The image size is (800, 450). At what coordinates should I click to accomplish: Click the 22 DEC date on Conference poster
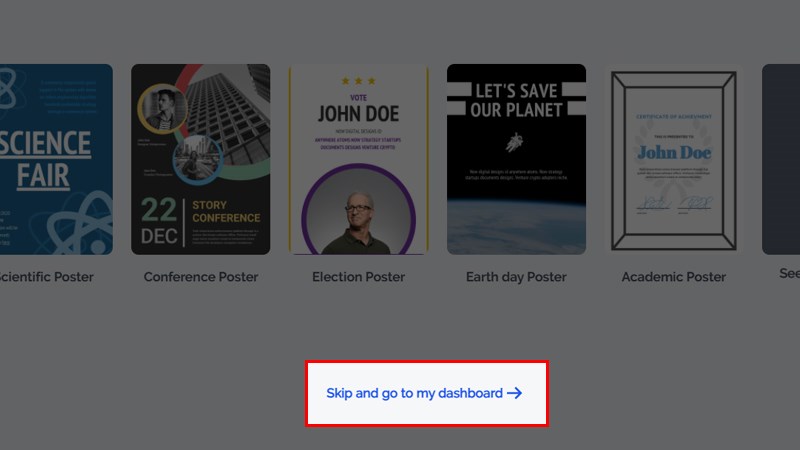(x=159, y=222)
